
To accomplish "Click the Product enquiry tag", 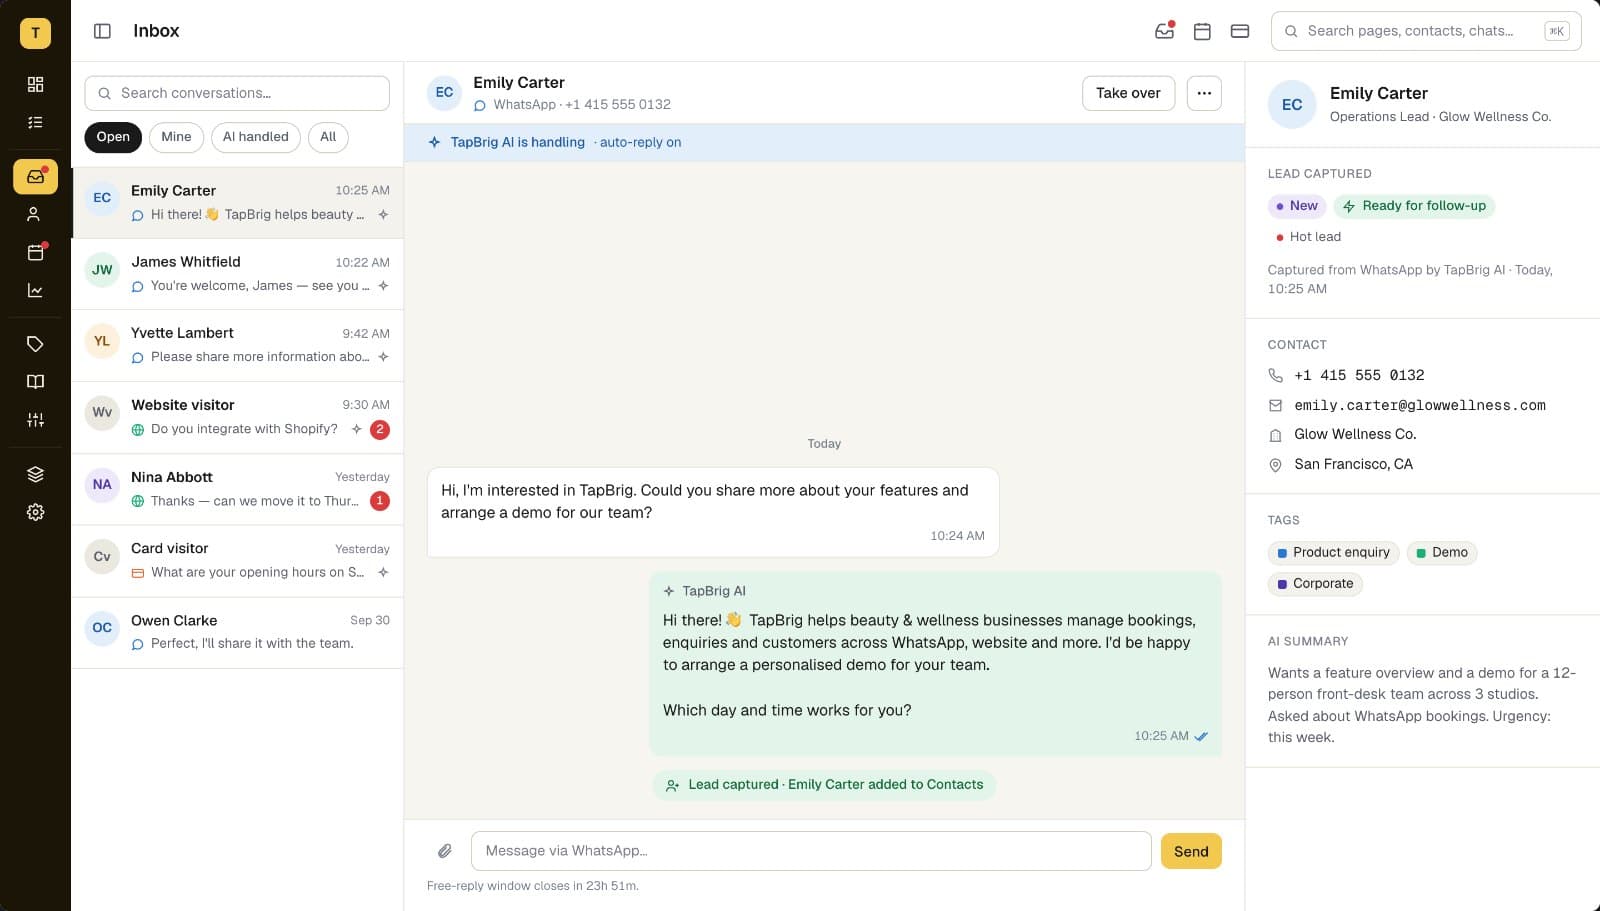I will (1333, 553).
